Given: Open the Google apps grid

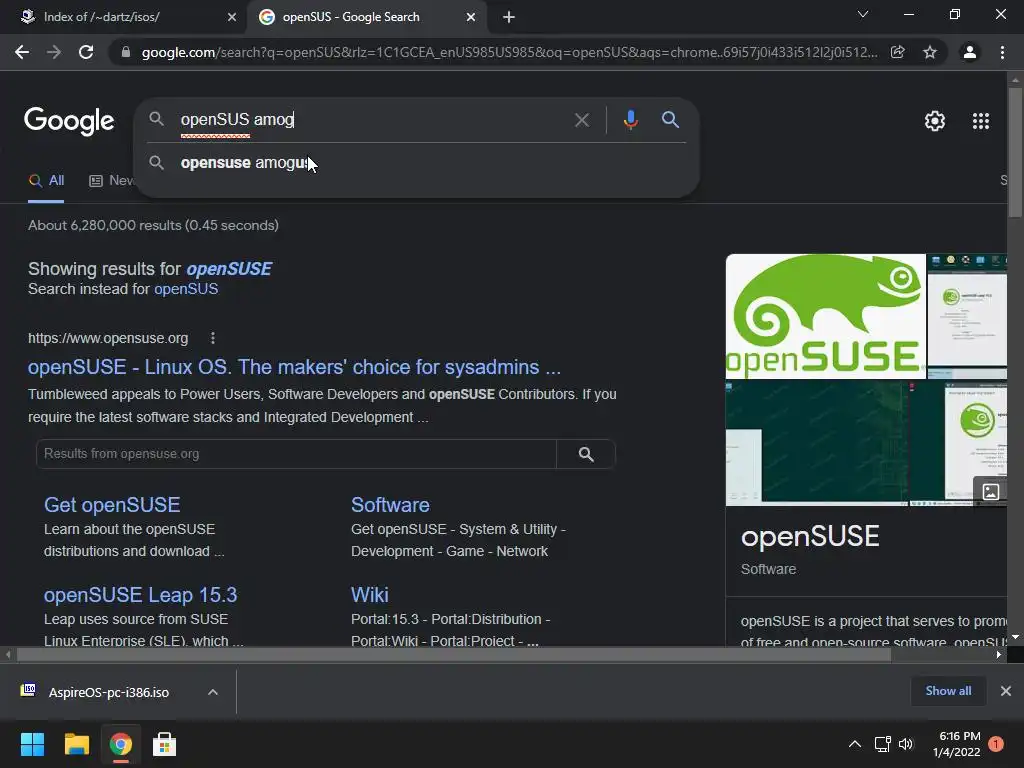Looking at the screenshot, I should [981, 121].
